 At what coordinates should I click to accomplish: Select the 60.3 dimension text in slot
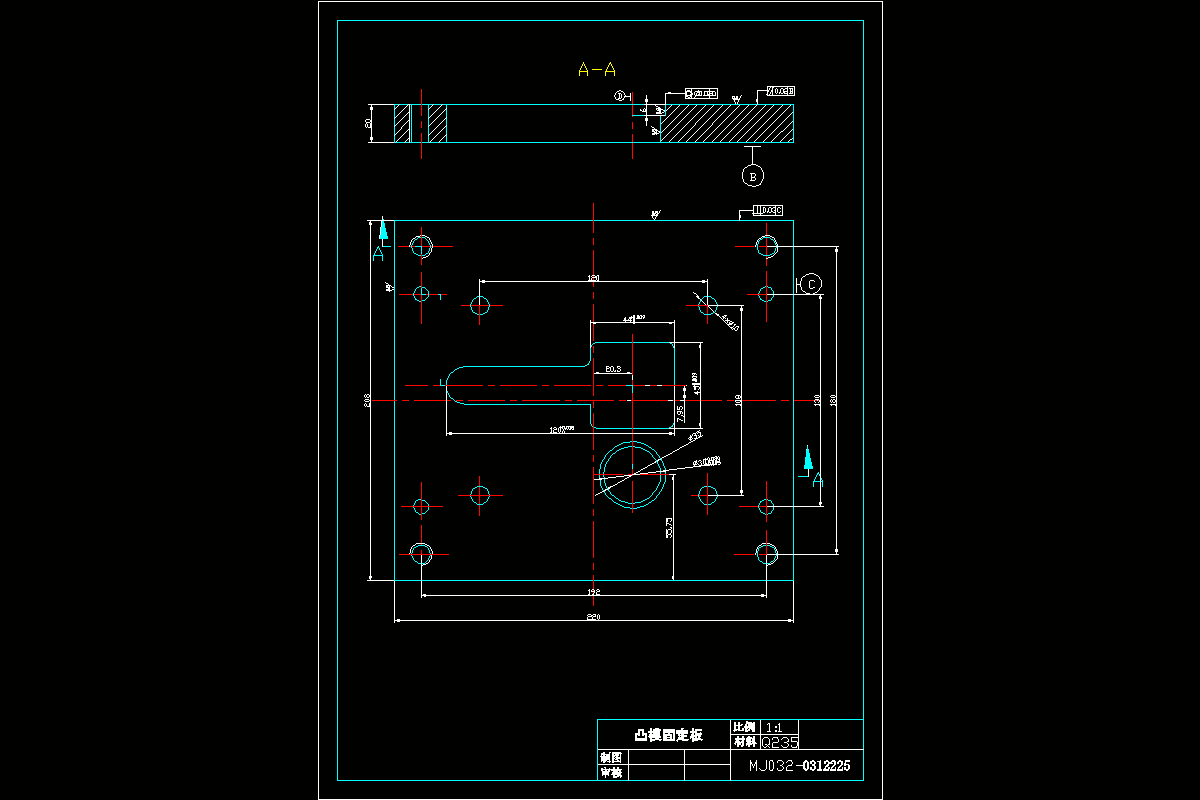(613, 369)
